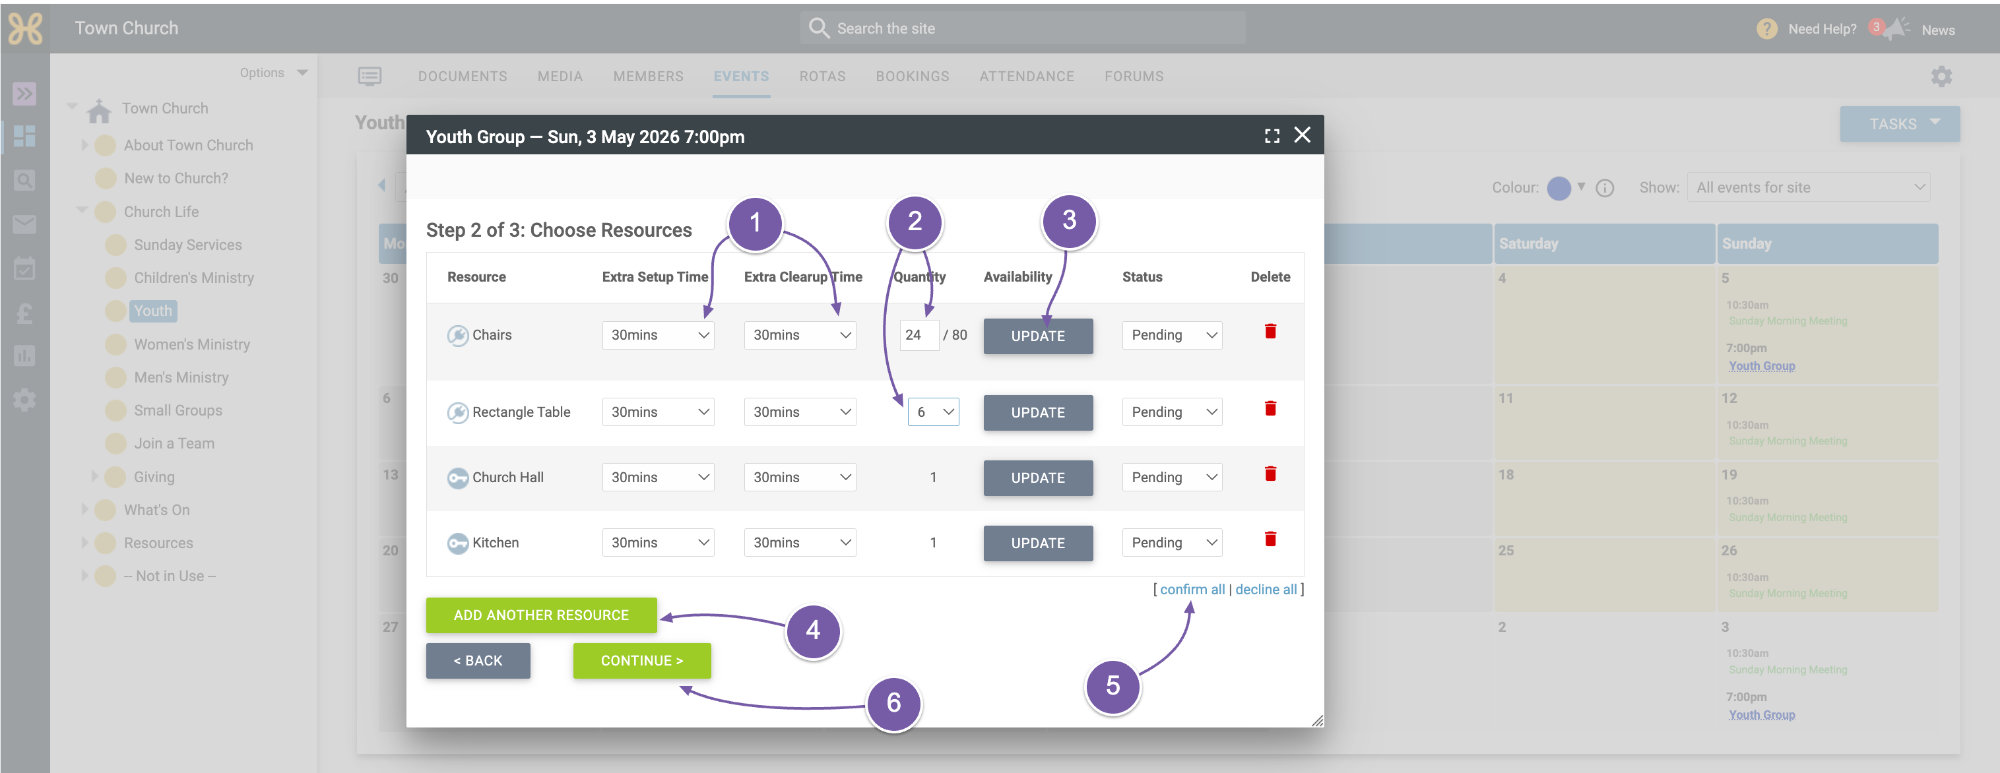Click the Town Church home icon in the tree

(x=99, y=110)
